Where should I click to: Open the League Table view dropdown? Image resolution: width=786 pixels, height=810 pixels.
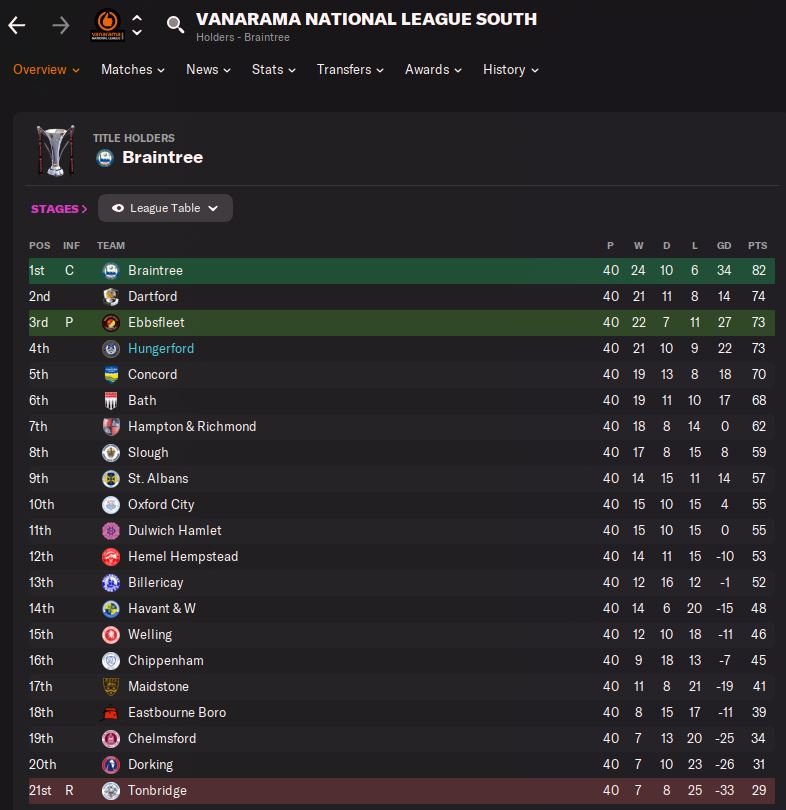point(165,208)
